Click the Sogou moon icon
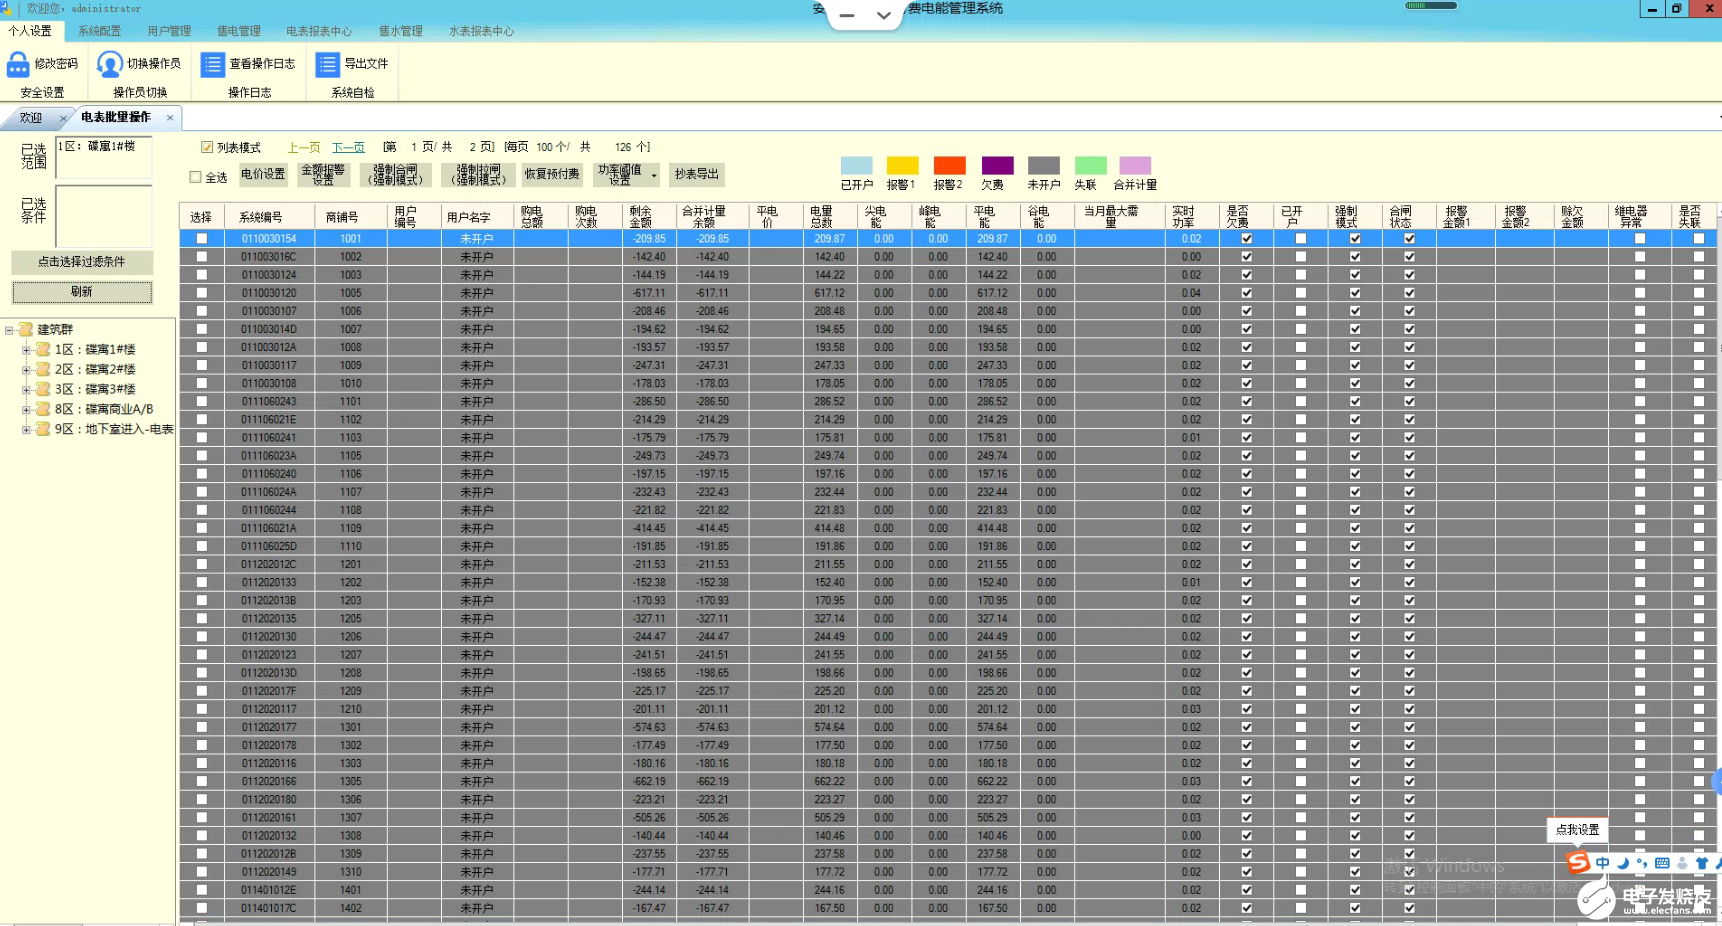Image resolution: width=1722 pixels, height=926 pixels. (1623, 863)
